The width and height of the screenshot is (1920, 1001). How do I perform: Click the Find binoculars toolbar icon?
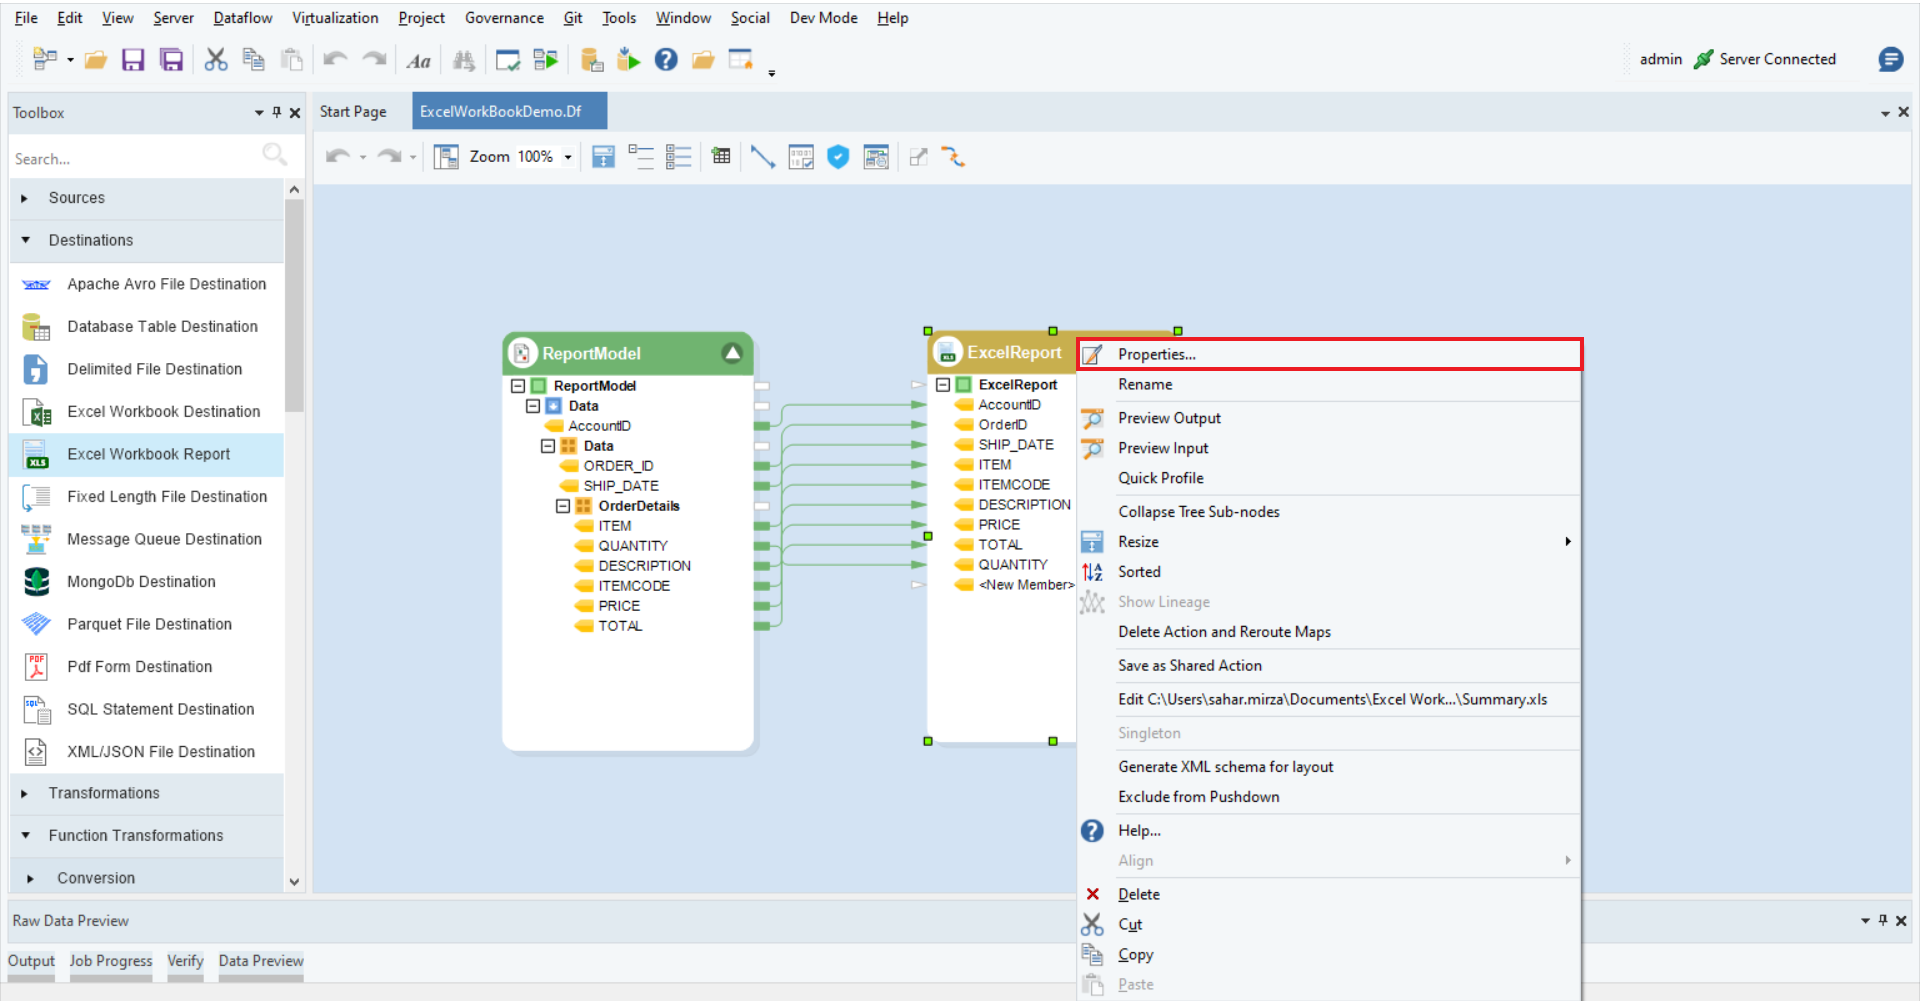pos(463,61)
